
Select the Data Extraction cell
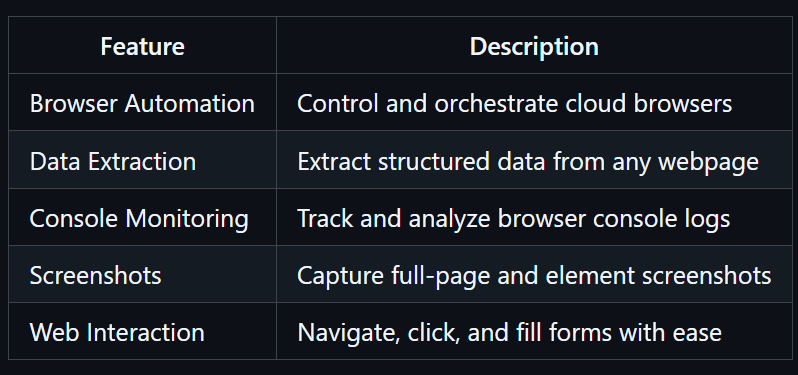142,160
